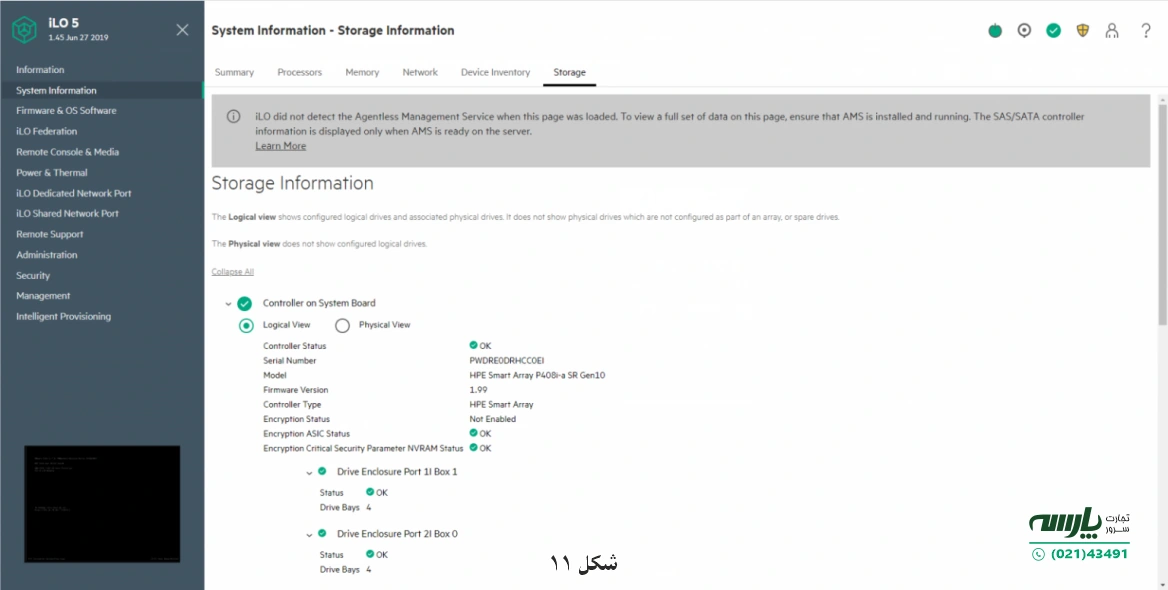Select the Logical View radio button
The image size is (1168, 590).
247,324
